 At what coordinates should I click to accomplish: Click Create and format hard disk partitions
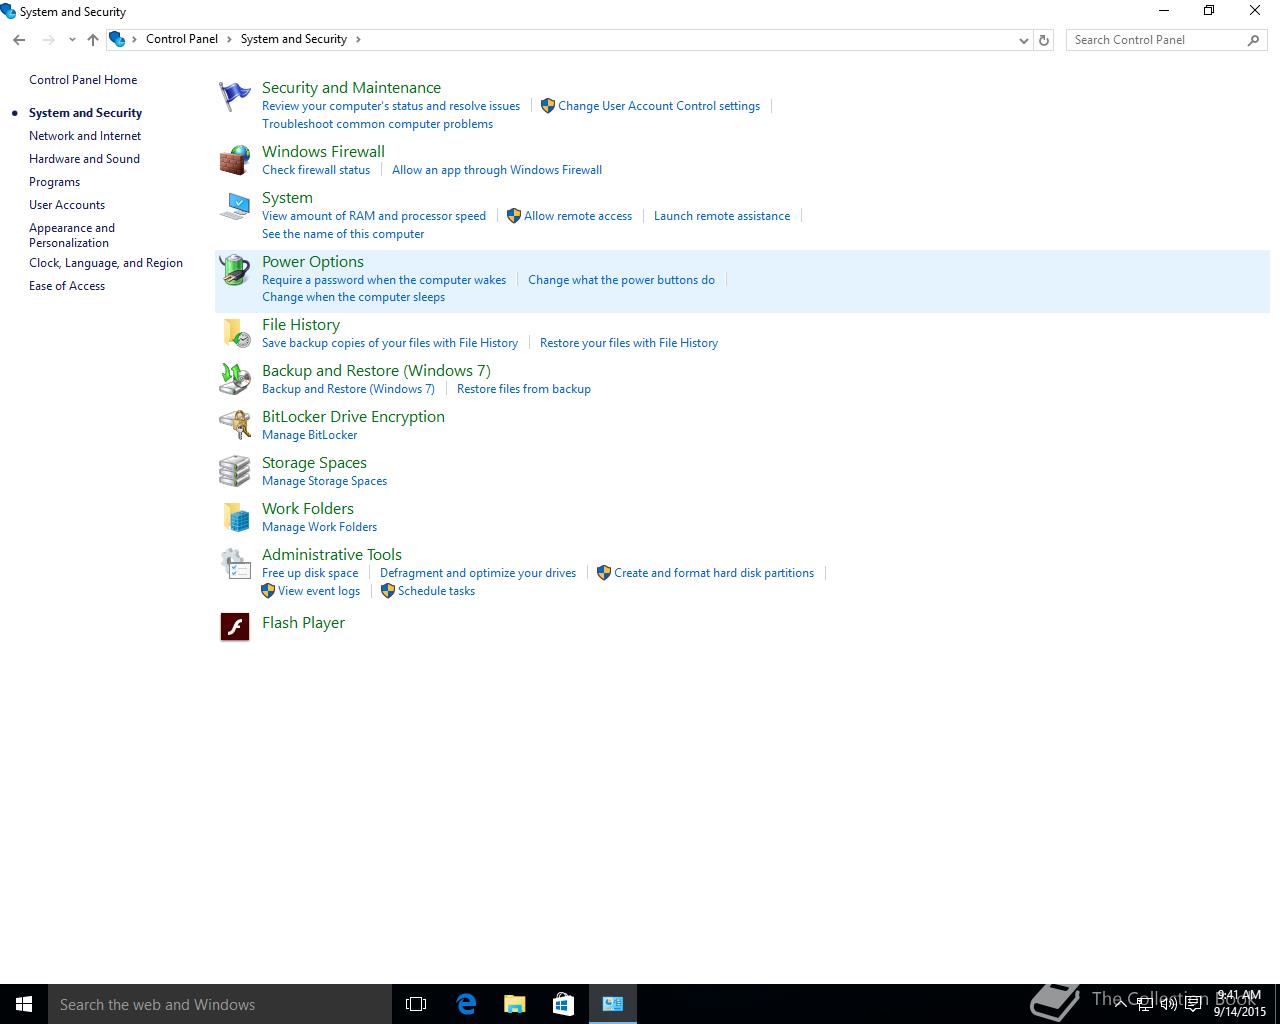pos(714,573)
